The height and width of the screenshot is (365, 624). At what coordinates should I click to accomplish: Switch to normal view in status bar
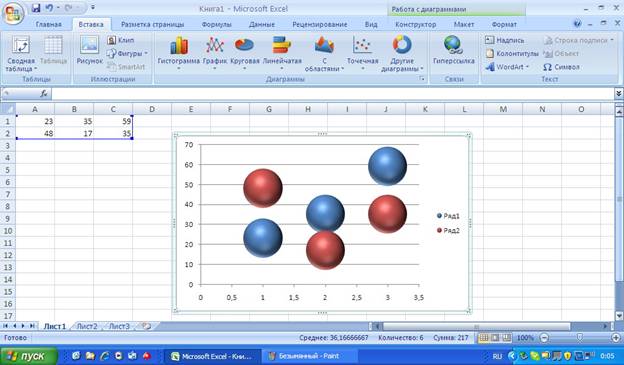click(x=484, y=338)
